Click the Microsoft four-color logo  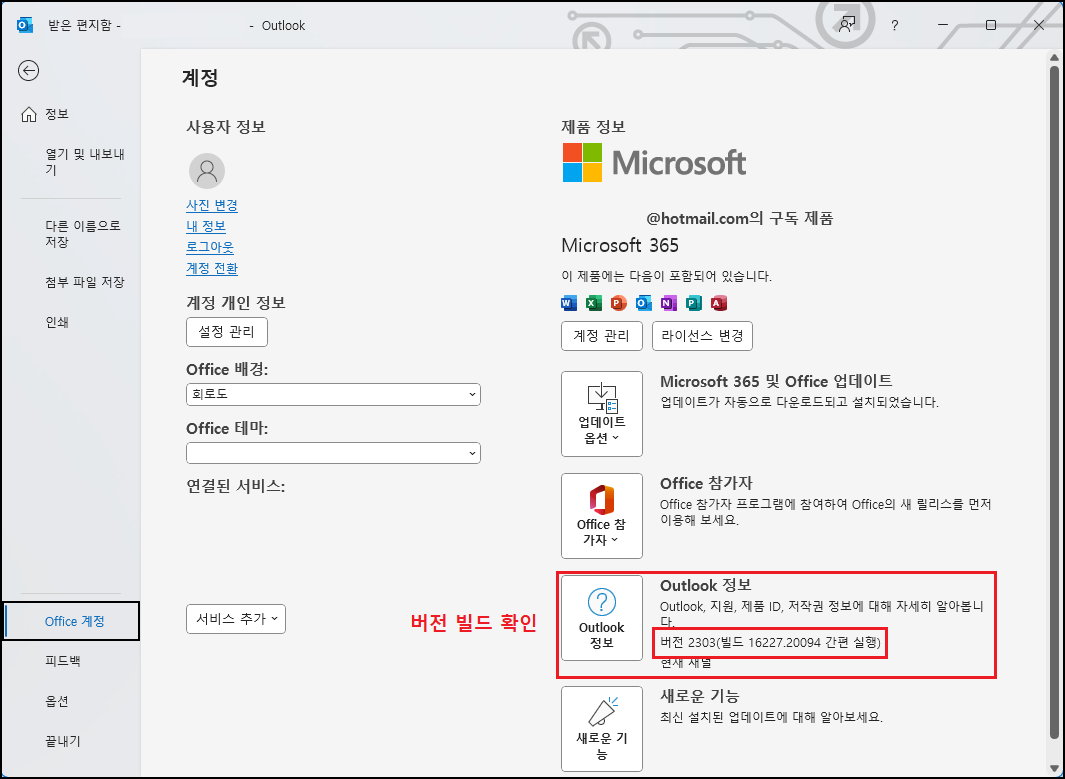pyautogui.click(x=582, y=162)
